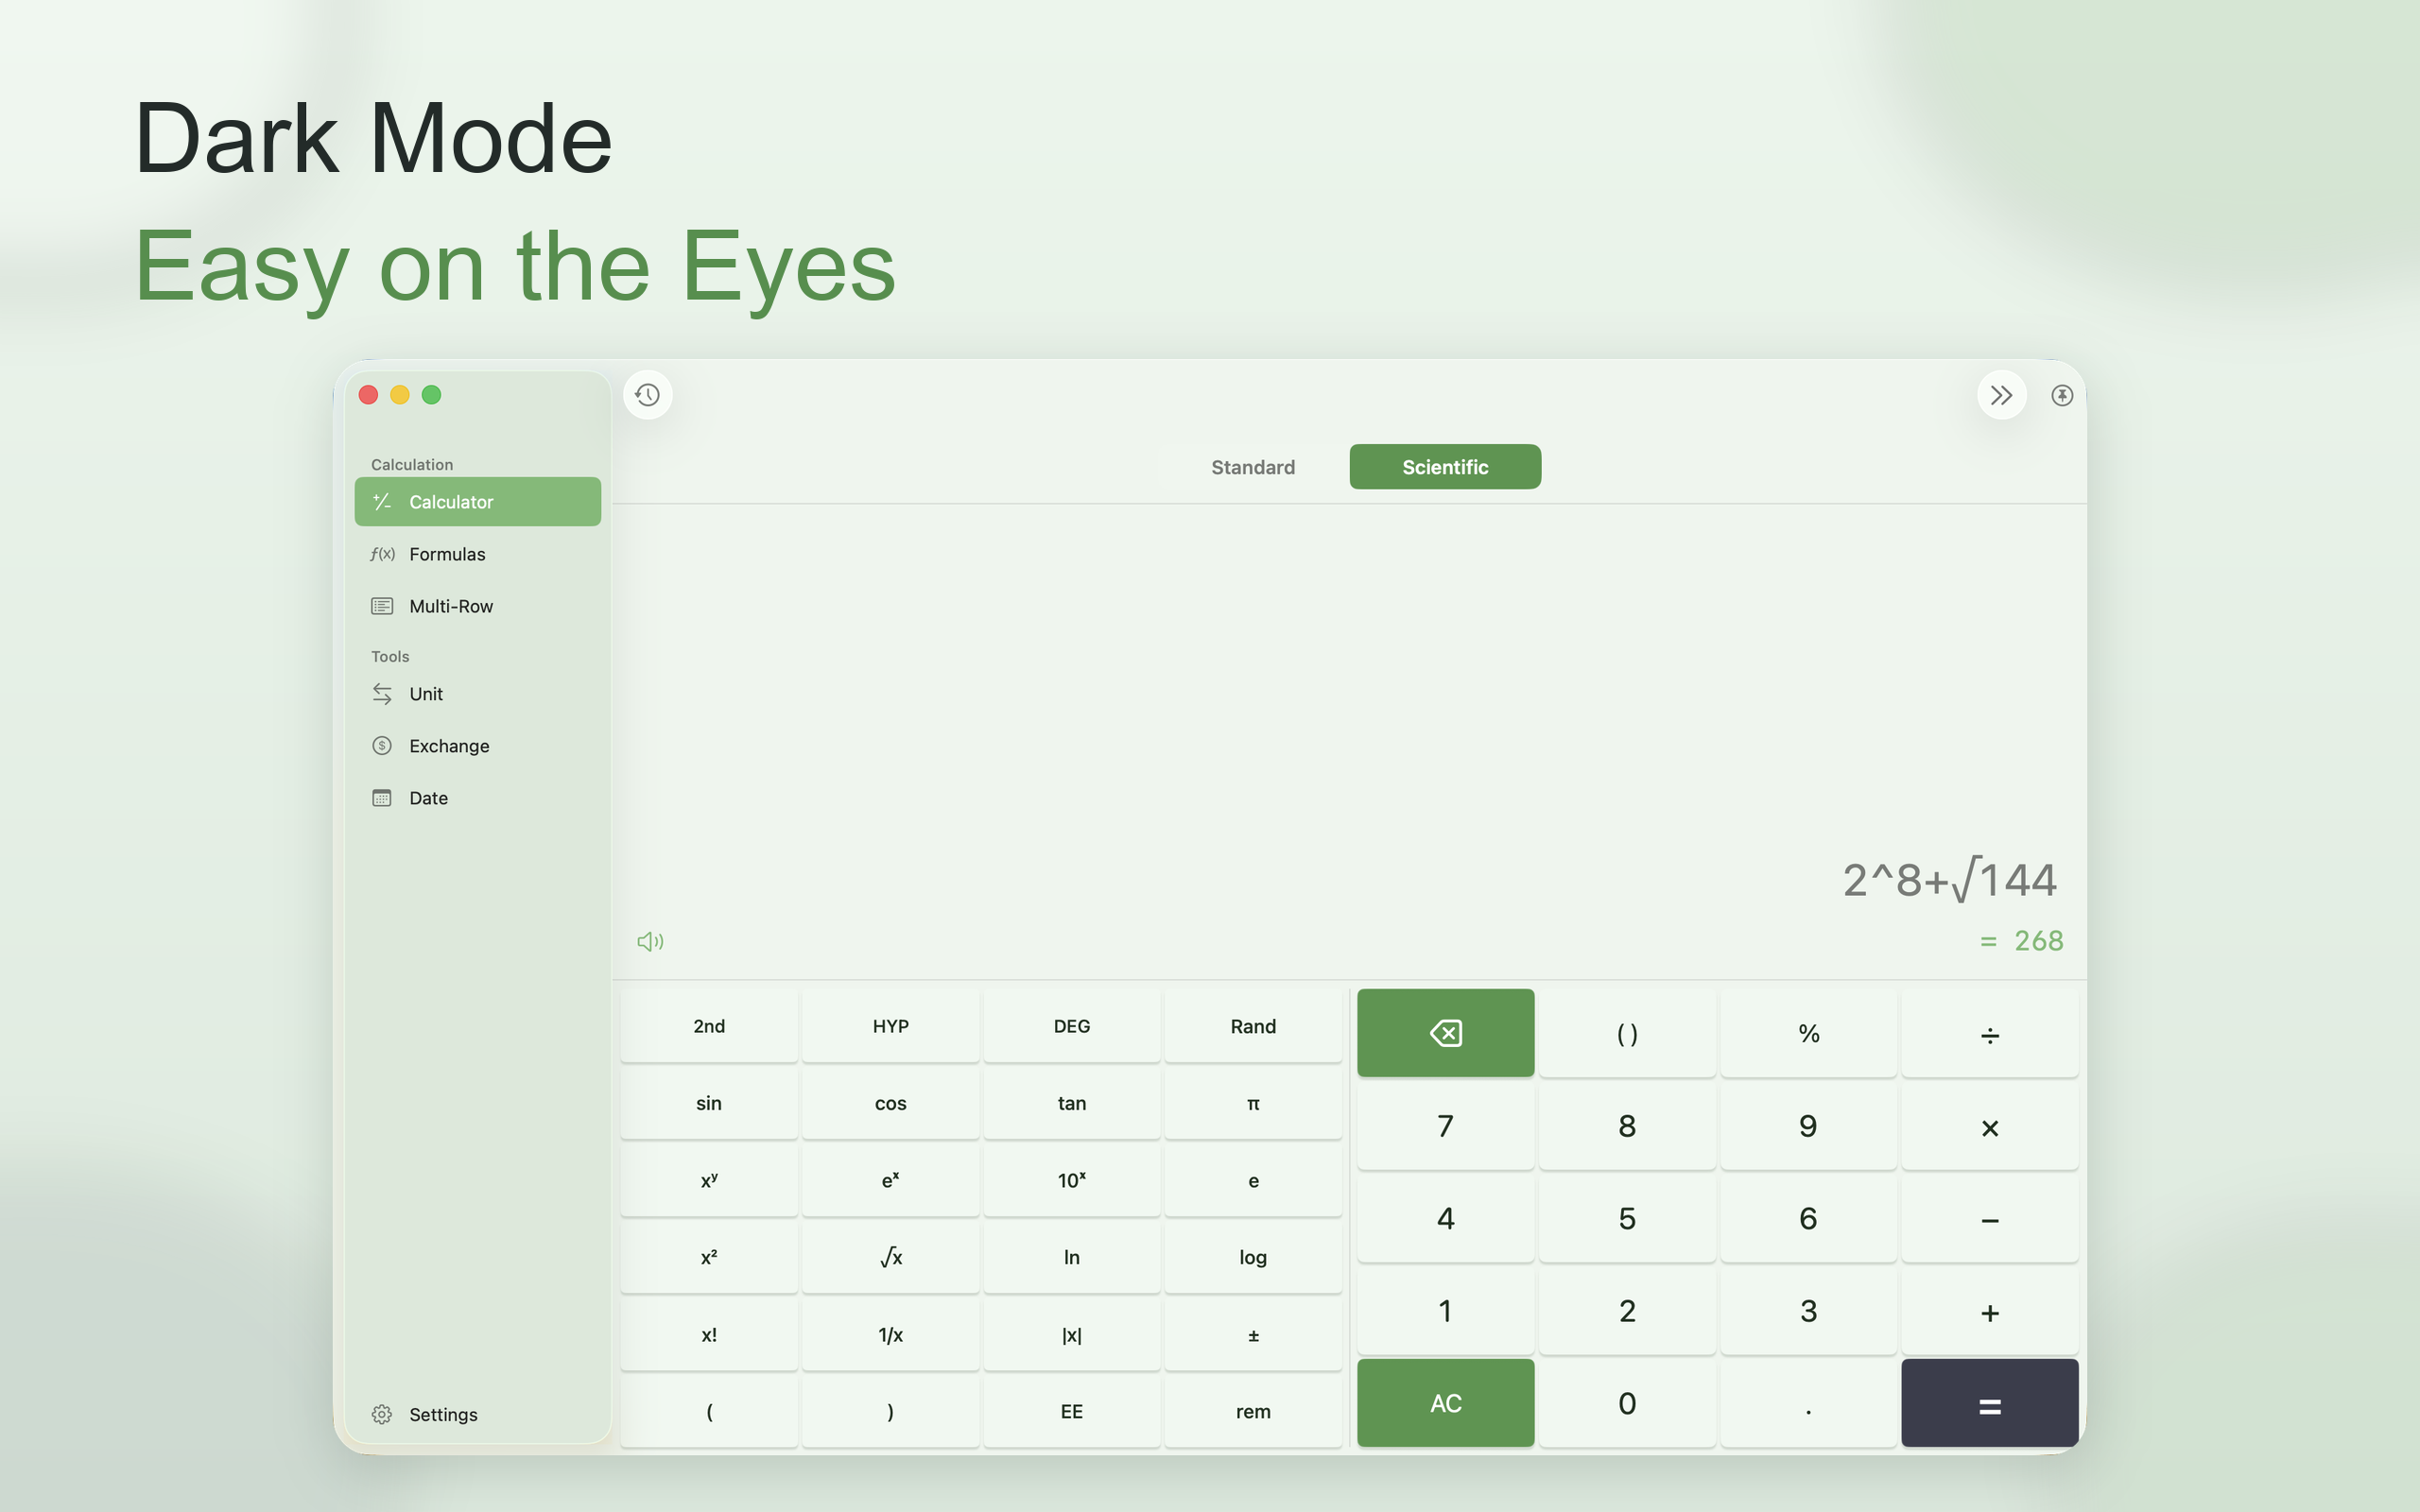Open Formulas in the sidebar
2420x1512 pixels.
477,554
